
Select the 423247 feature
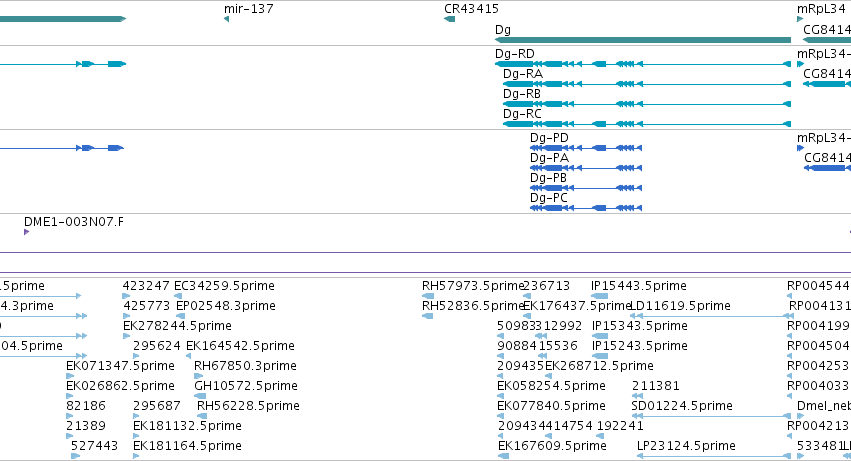coord(126,296)
